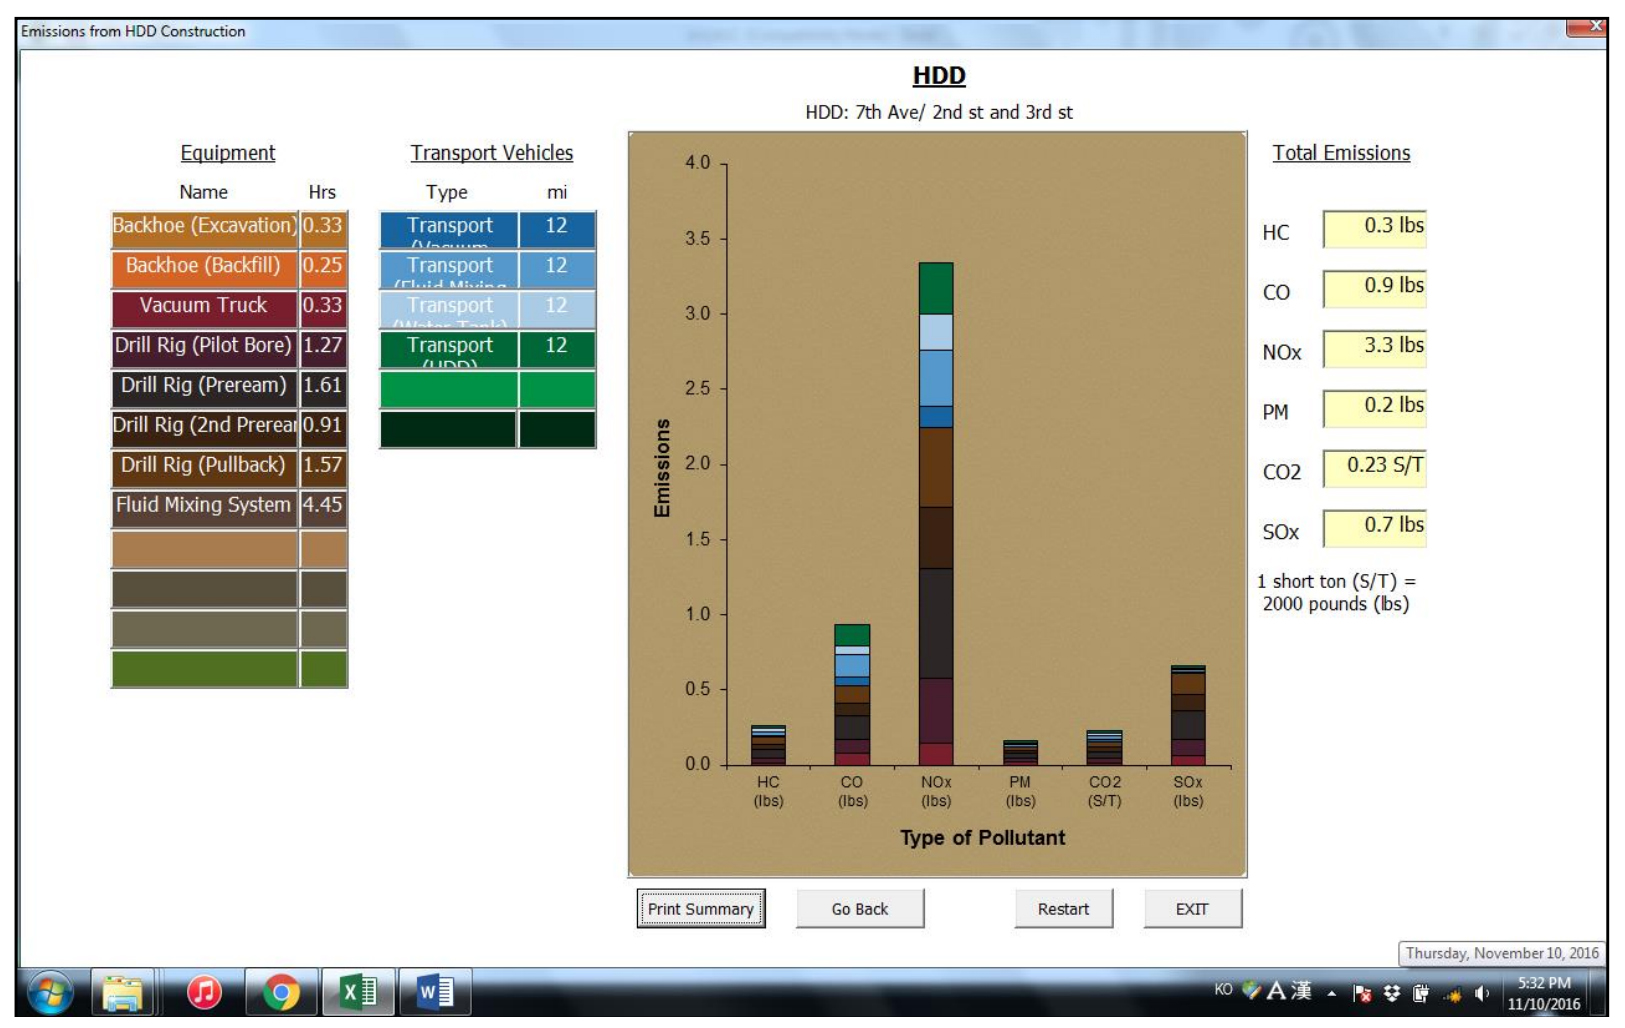Show hidden system tray icons
Viewport: 1625px width, 1028px height.
tap(1332, 993)
